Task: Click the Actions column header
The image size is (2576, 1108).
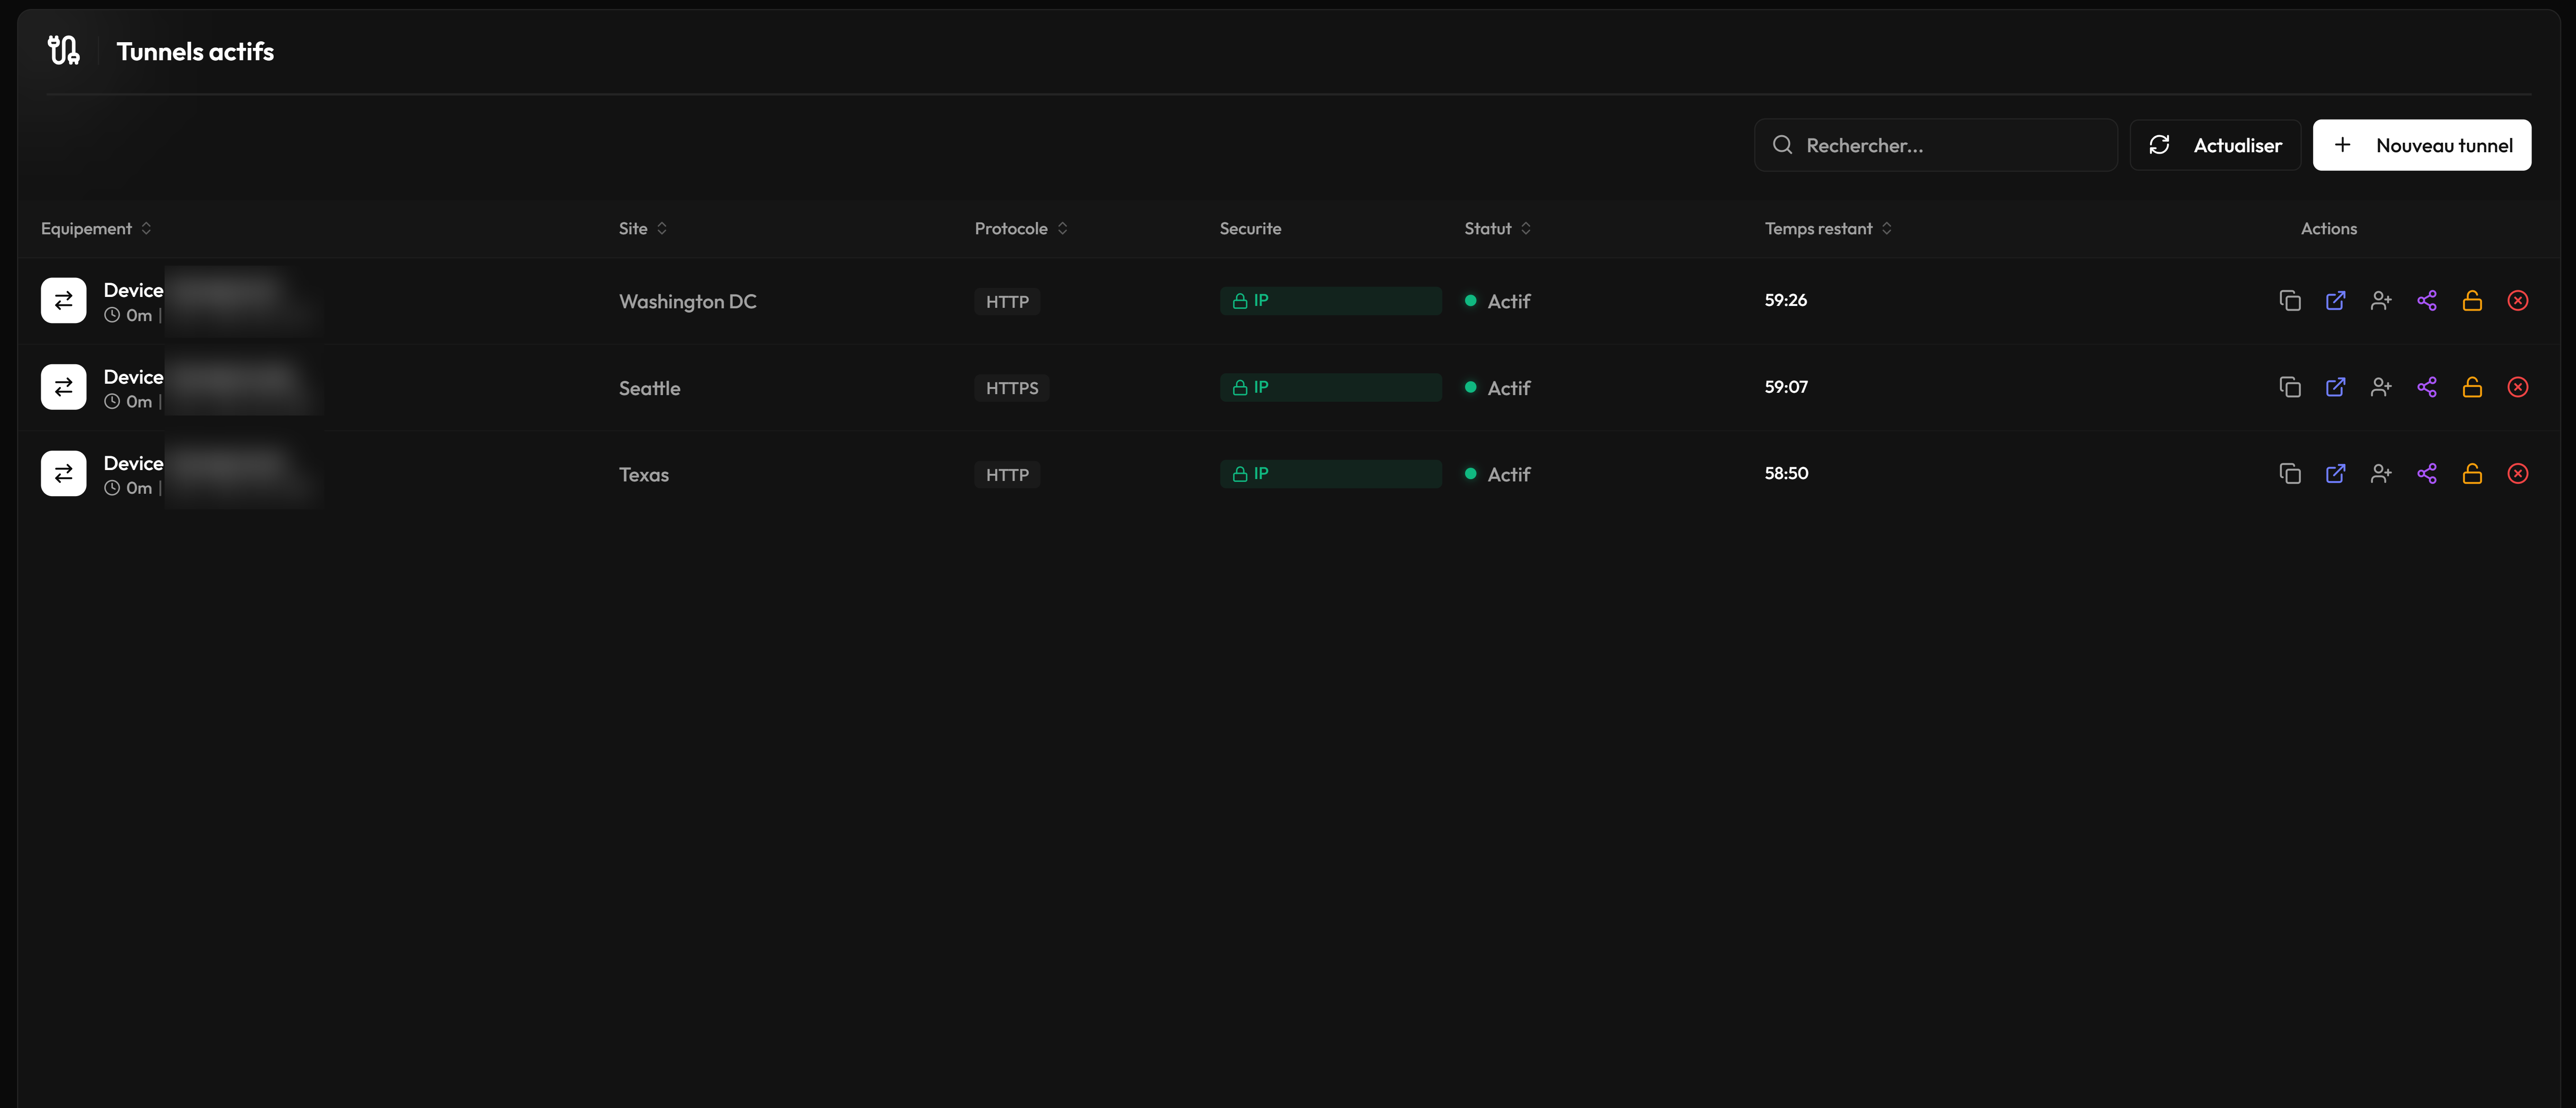Action: coord(2329,229)
